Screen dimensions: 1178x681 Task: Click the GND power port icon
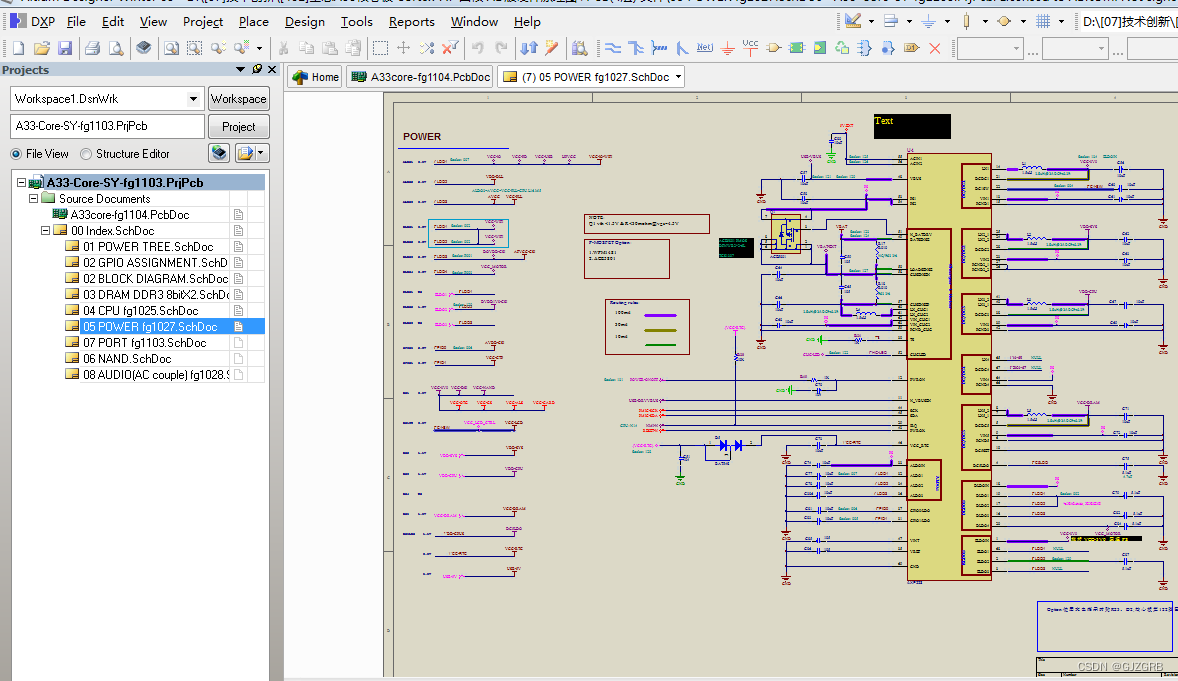728,48
